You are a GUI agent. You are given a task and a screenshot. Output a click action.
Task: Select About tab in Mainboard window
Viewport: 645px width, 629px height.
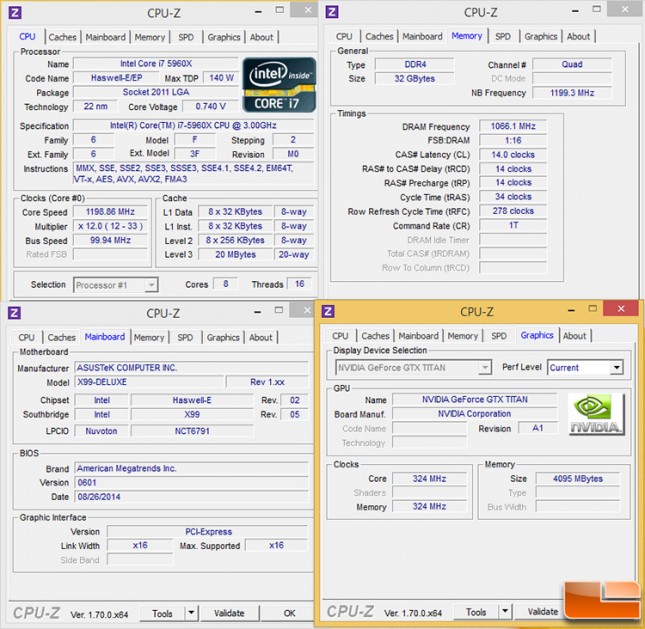[x=261, y=337]
